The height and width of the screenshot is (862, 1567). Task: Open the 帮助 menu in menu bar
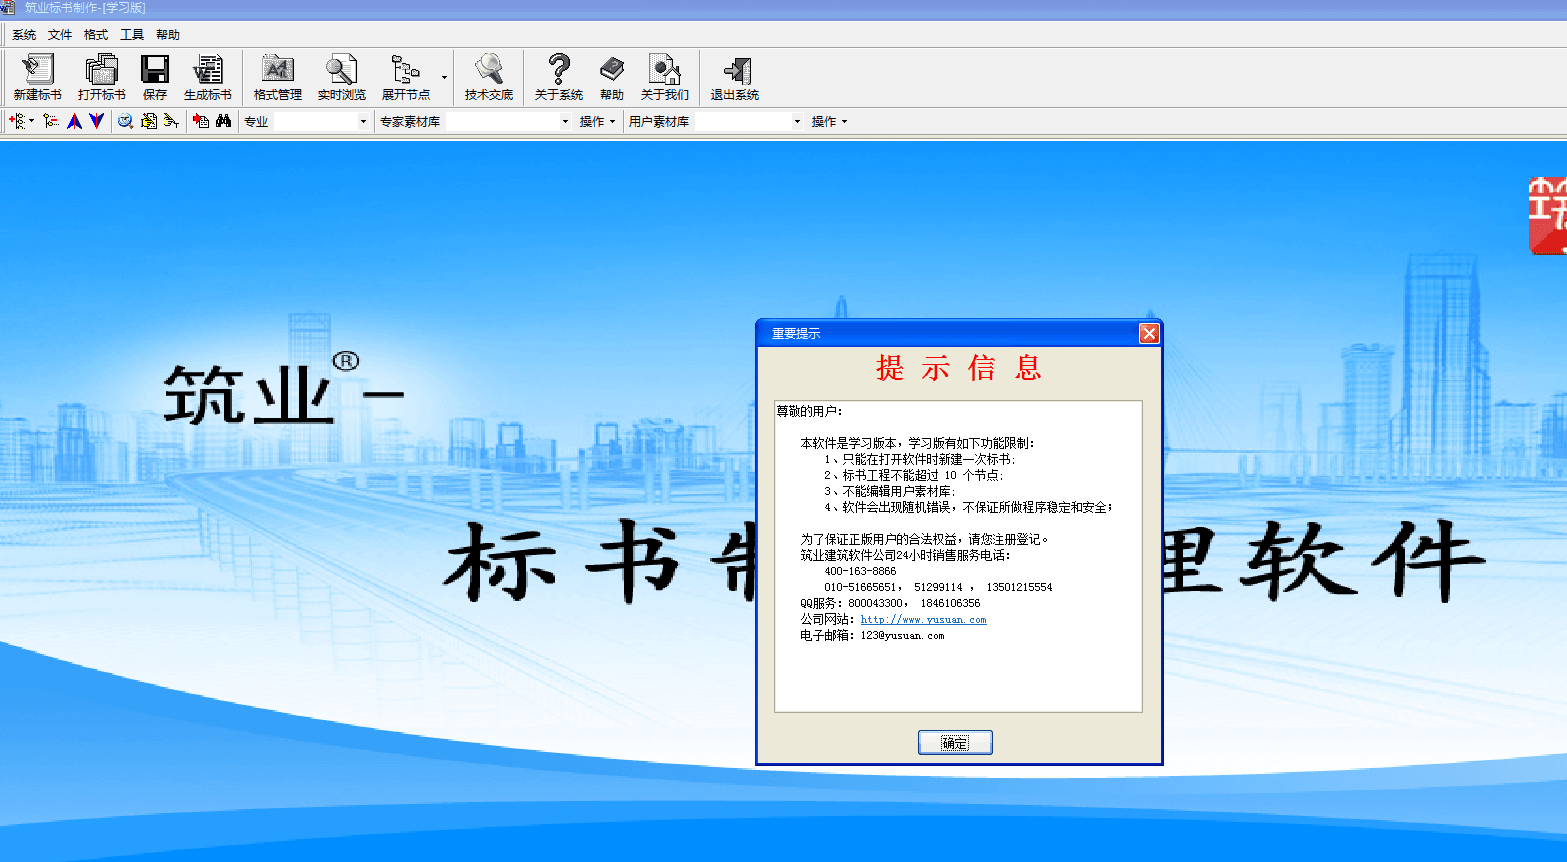pyautogui.click(x=168, y=34)
